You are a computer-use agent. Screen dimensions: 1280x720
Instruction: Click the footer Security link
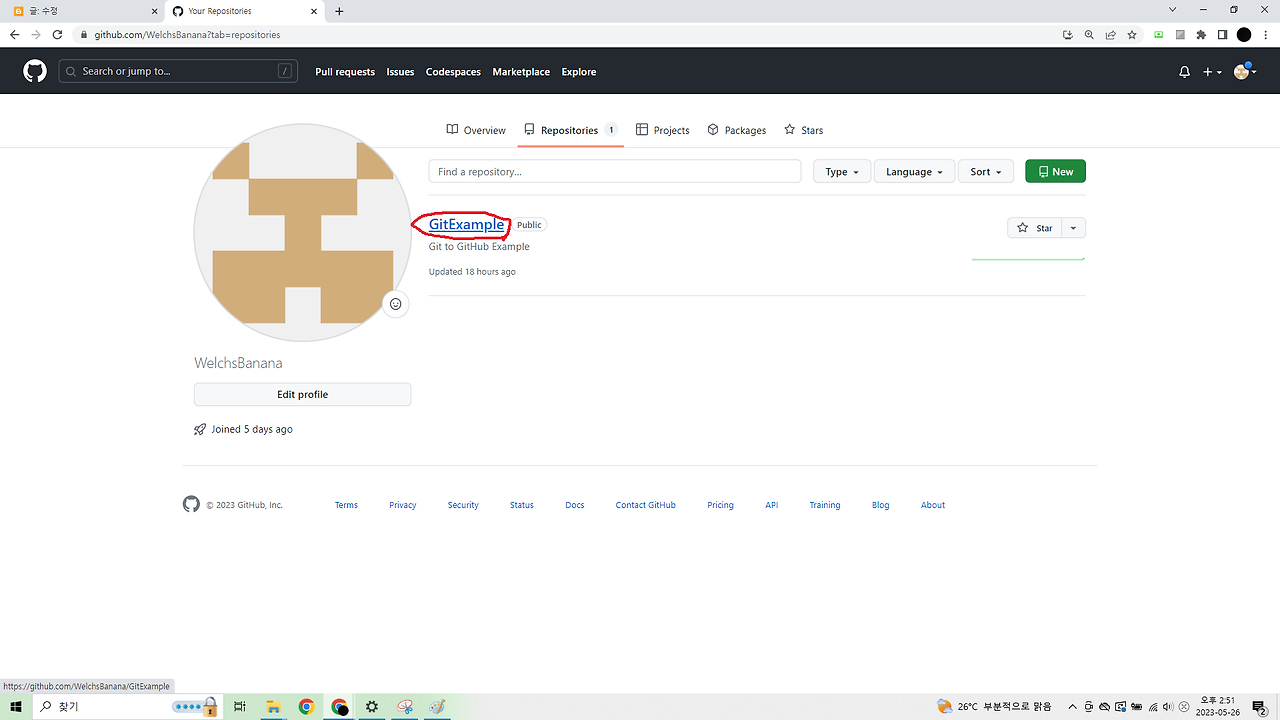tap(463, 505)
